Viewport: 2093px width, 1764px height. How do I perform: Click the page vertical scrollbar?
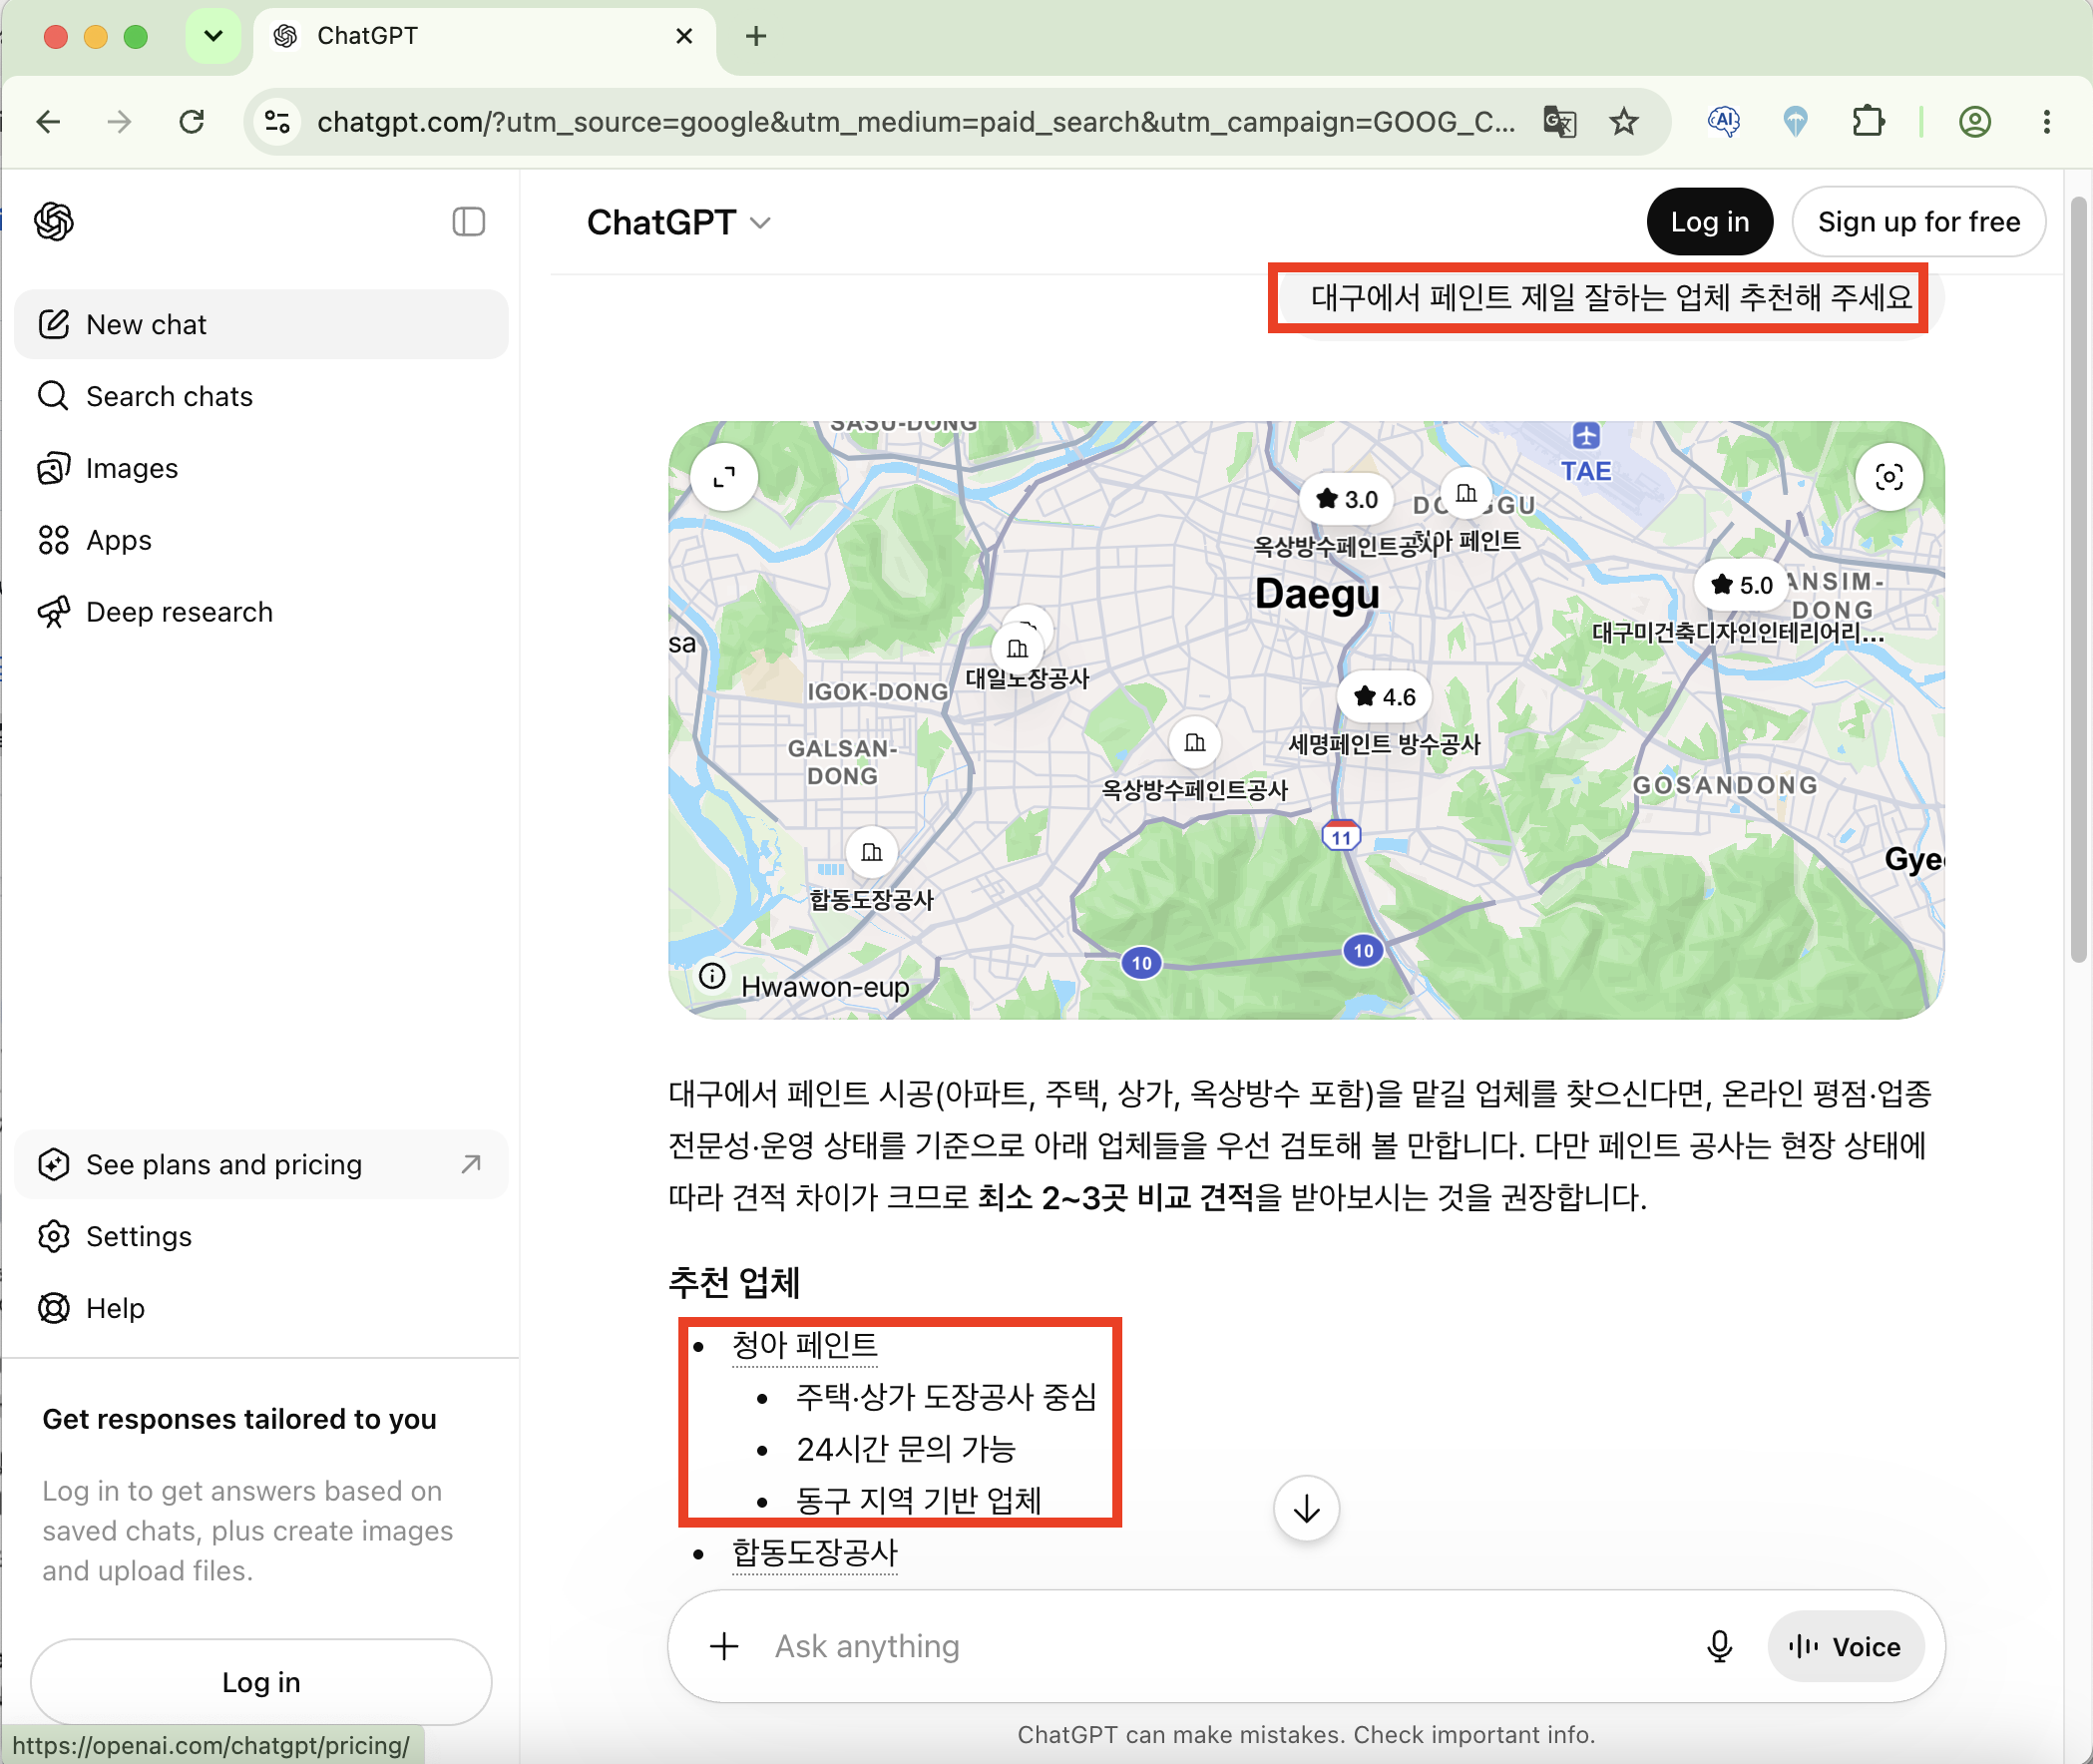(2078, 580)
